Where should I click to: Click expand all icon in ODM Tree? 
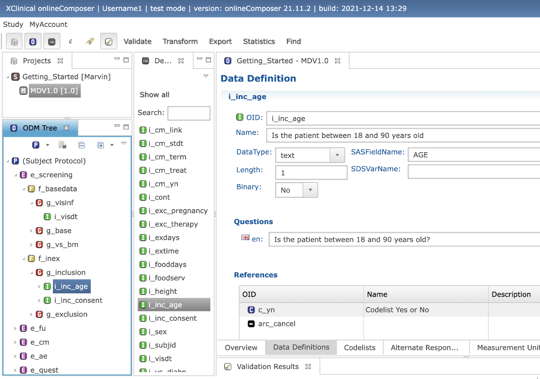point(100,145)
